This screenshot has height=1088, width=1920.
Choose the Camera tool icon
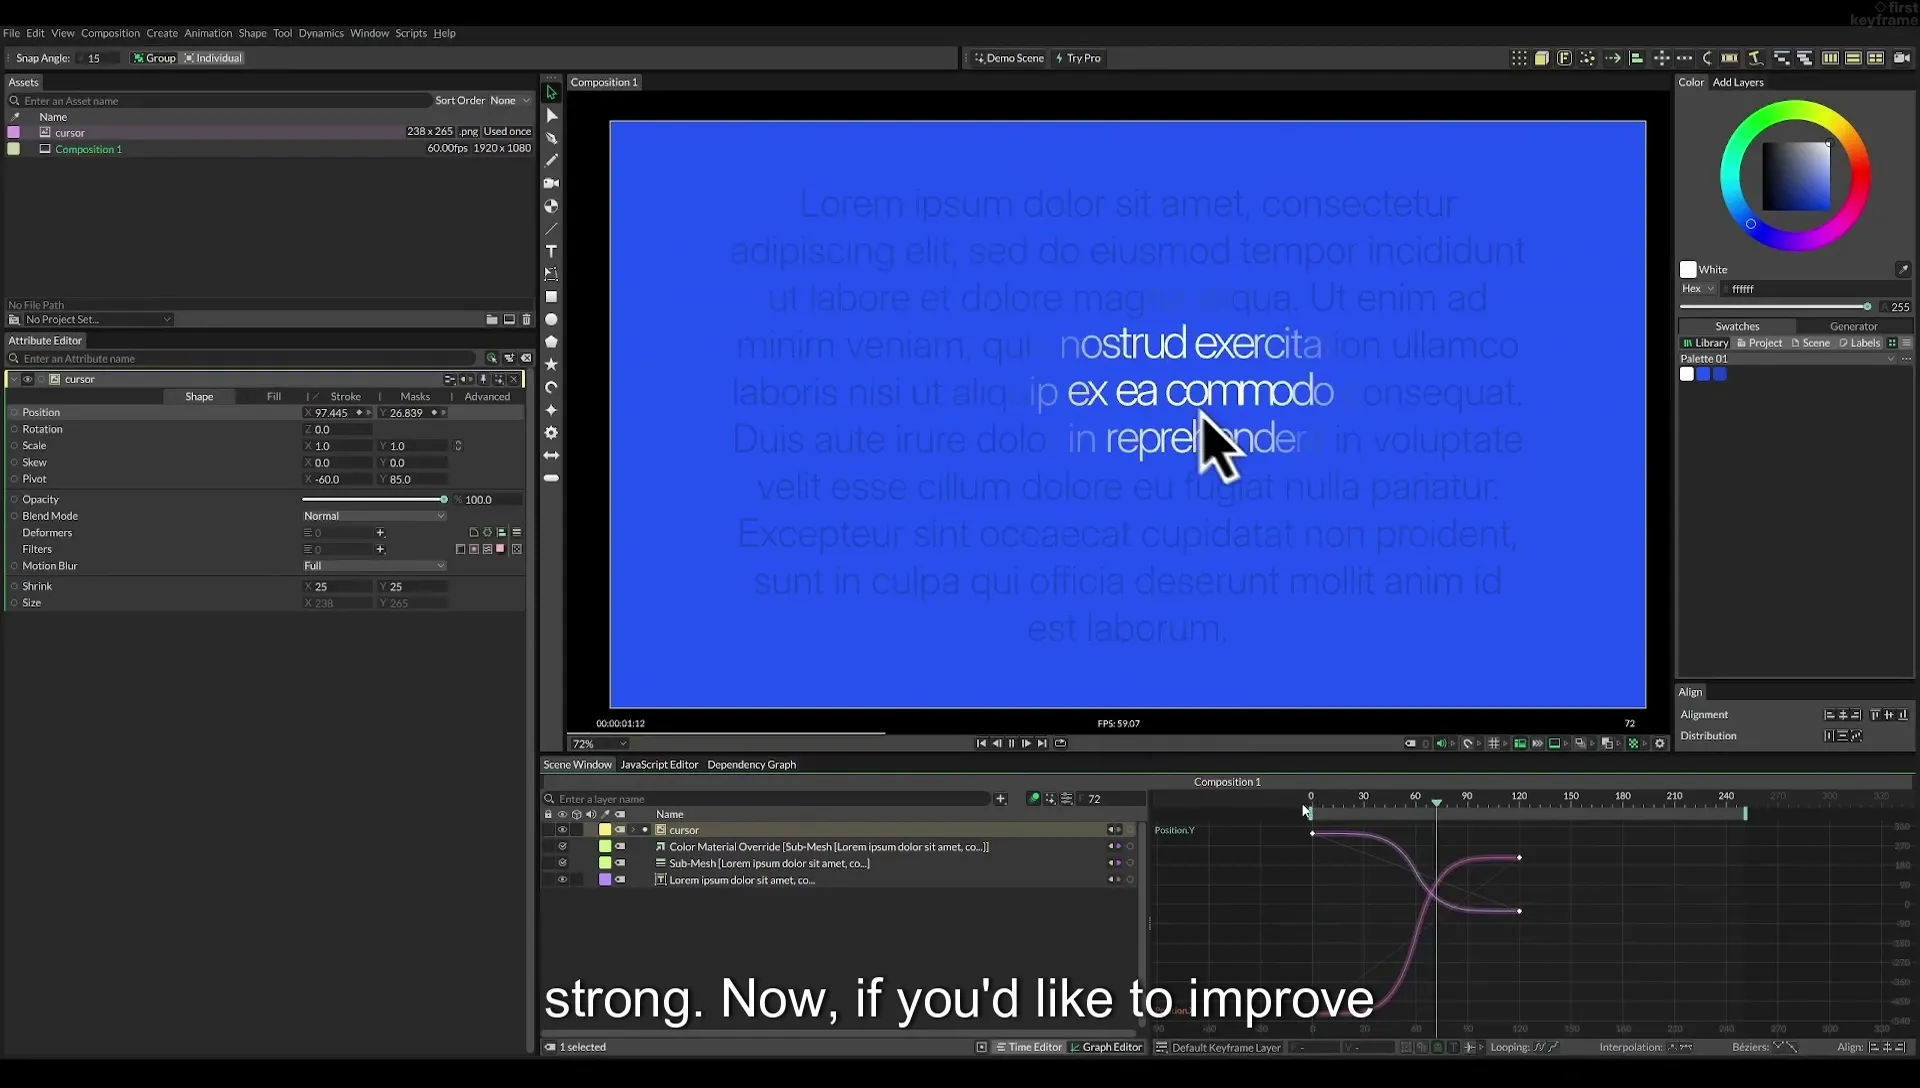click(551, 183)
